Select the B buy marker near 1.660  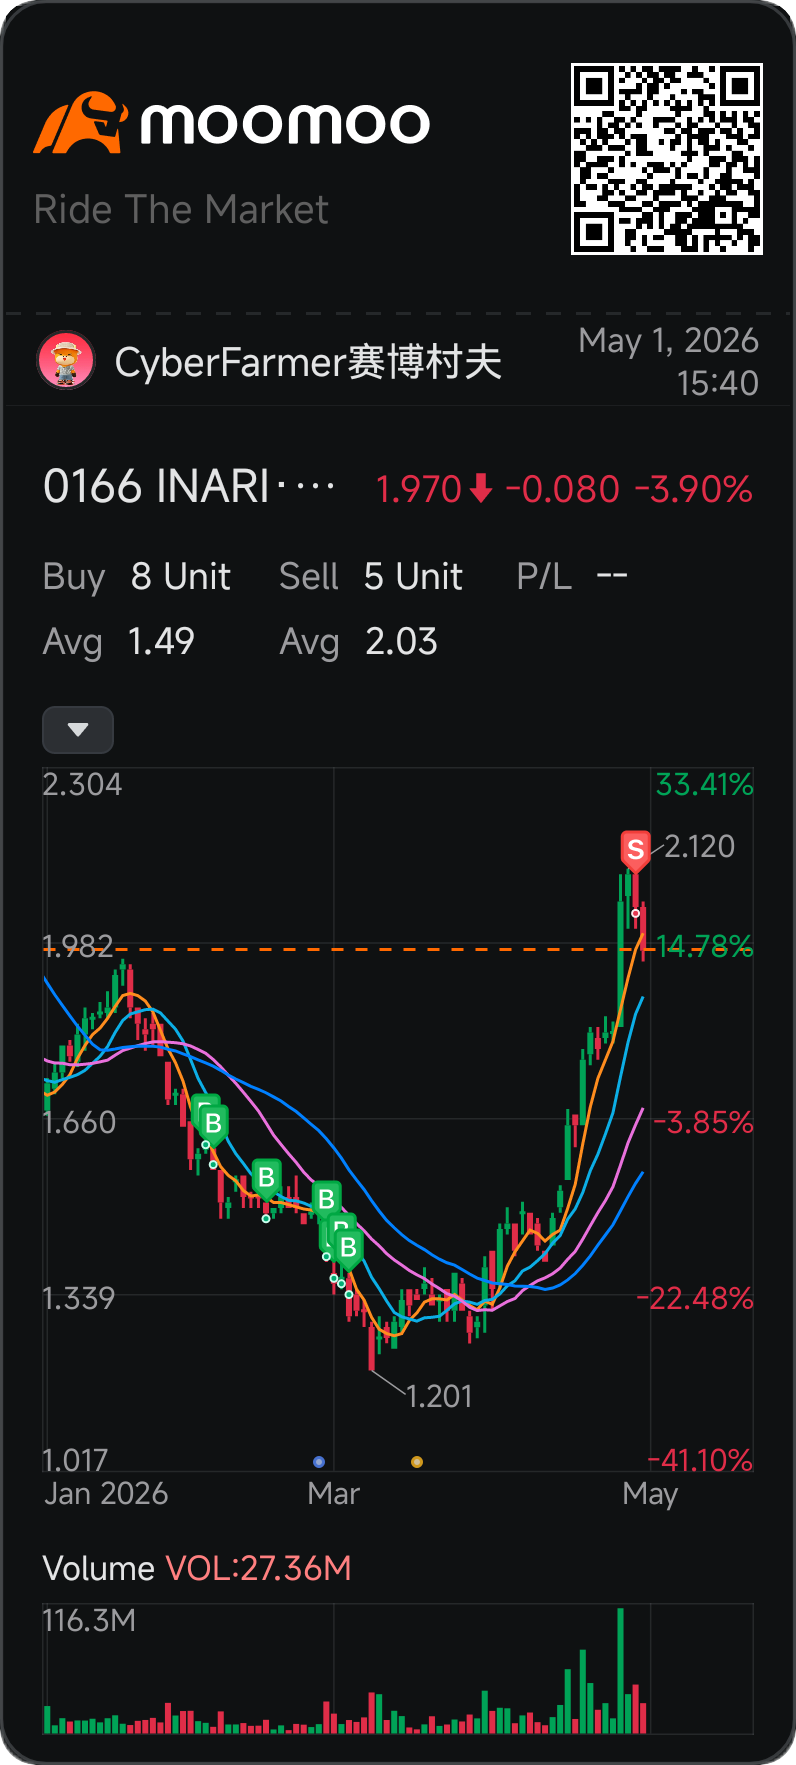point(213,1125)
